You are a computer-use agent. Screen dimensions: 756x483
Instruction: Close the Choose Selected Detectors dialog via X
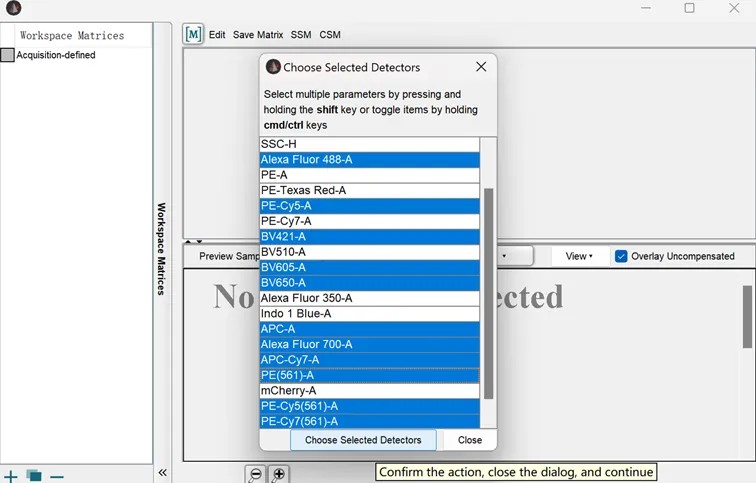click(481, 67)
